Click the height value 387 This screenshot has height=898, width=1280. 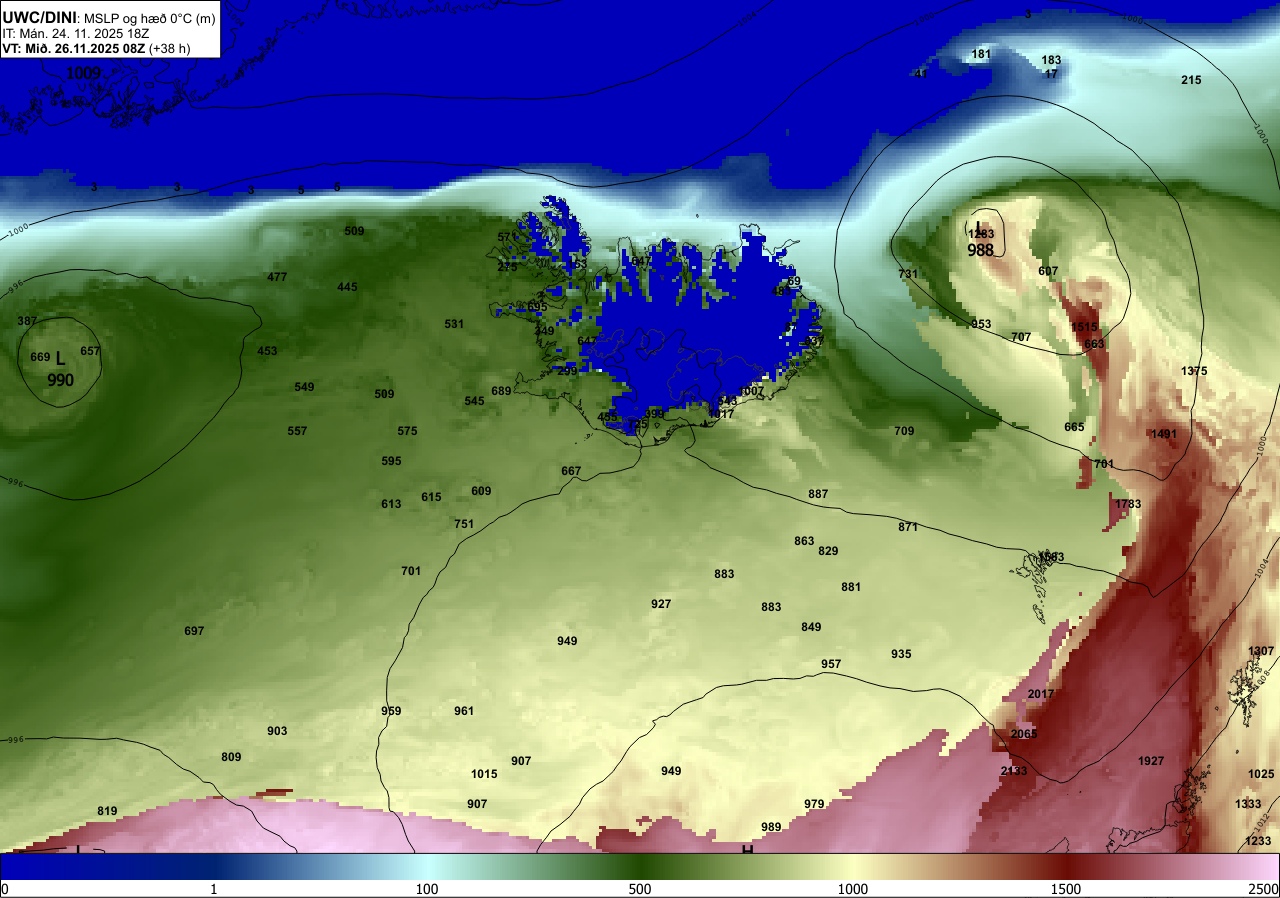pos(27,321)
